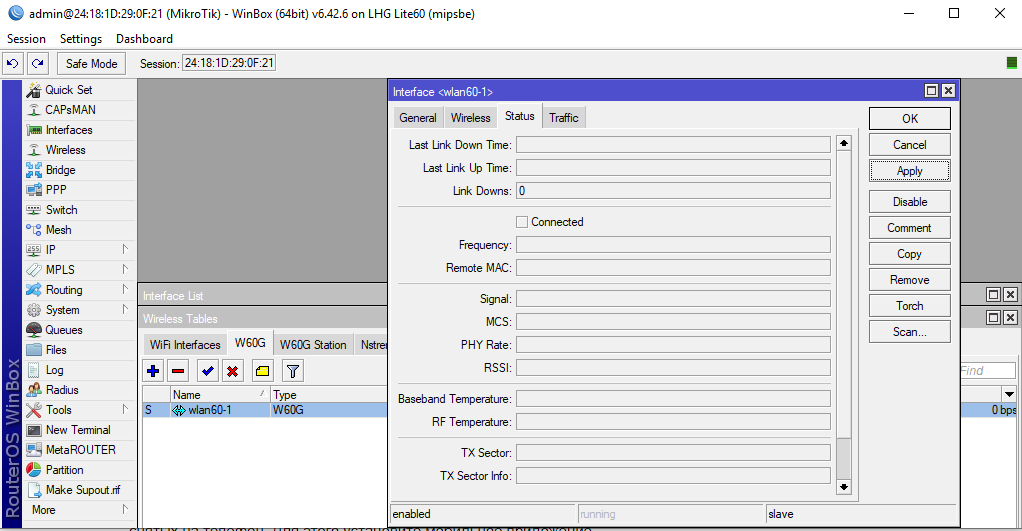Click the Torch button
The width and height of the screenshot is (1022, 531).
tap(909, 306)
